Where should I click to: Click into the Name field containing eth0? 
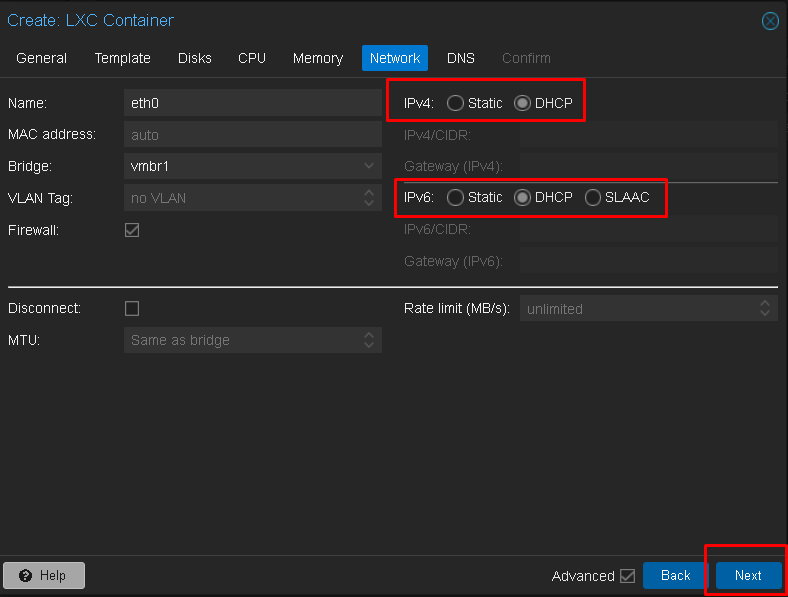253,103
